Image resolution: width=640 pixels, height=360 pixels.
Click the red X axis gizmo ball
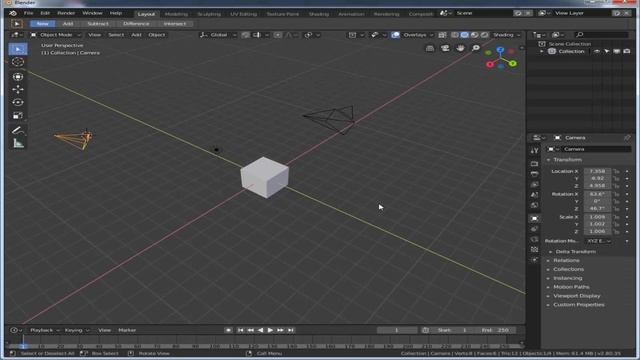490,64
